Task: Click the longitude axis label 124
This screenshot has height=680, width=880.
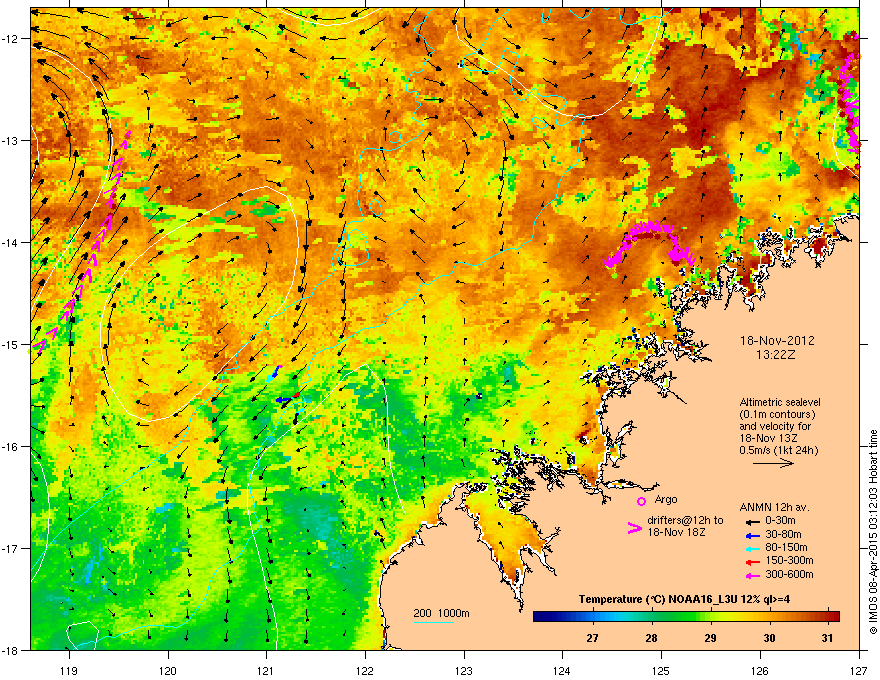Action: click(562, 671)
